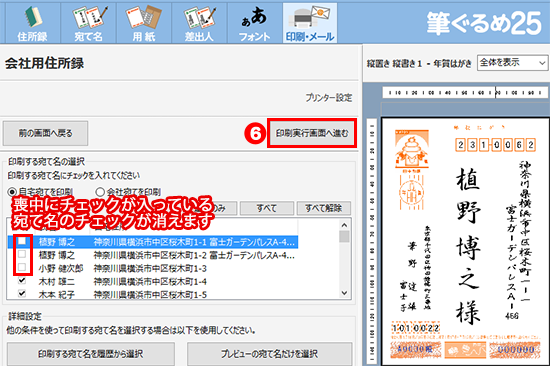The height and width of the screenshot is (366, 550).
Task: Click the horizontal ruler above preview
Action: (464, 93)
